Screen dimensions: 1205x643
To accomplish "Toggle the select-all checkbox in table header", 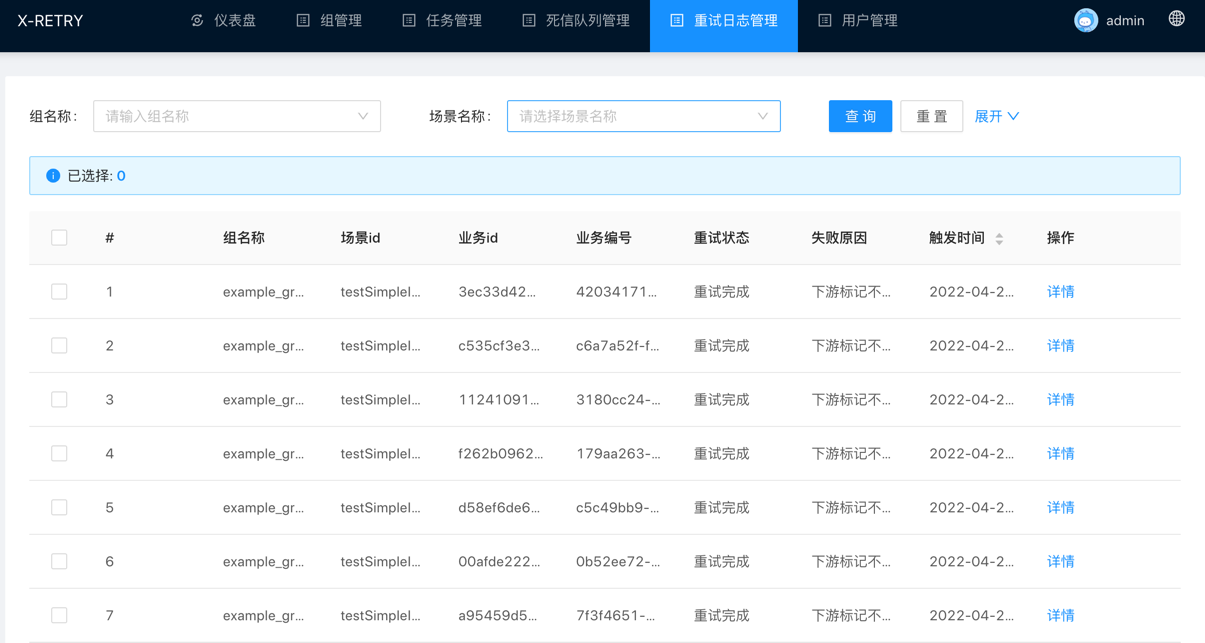I will 59,238.
